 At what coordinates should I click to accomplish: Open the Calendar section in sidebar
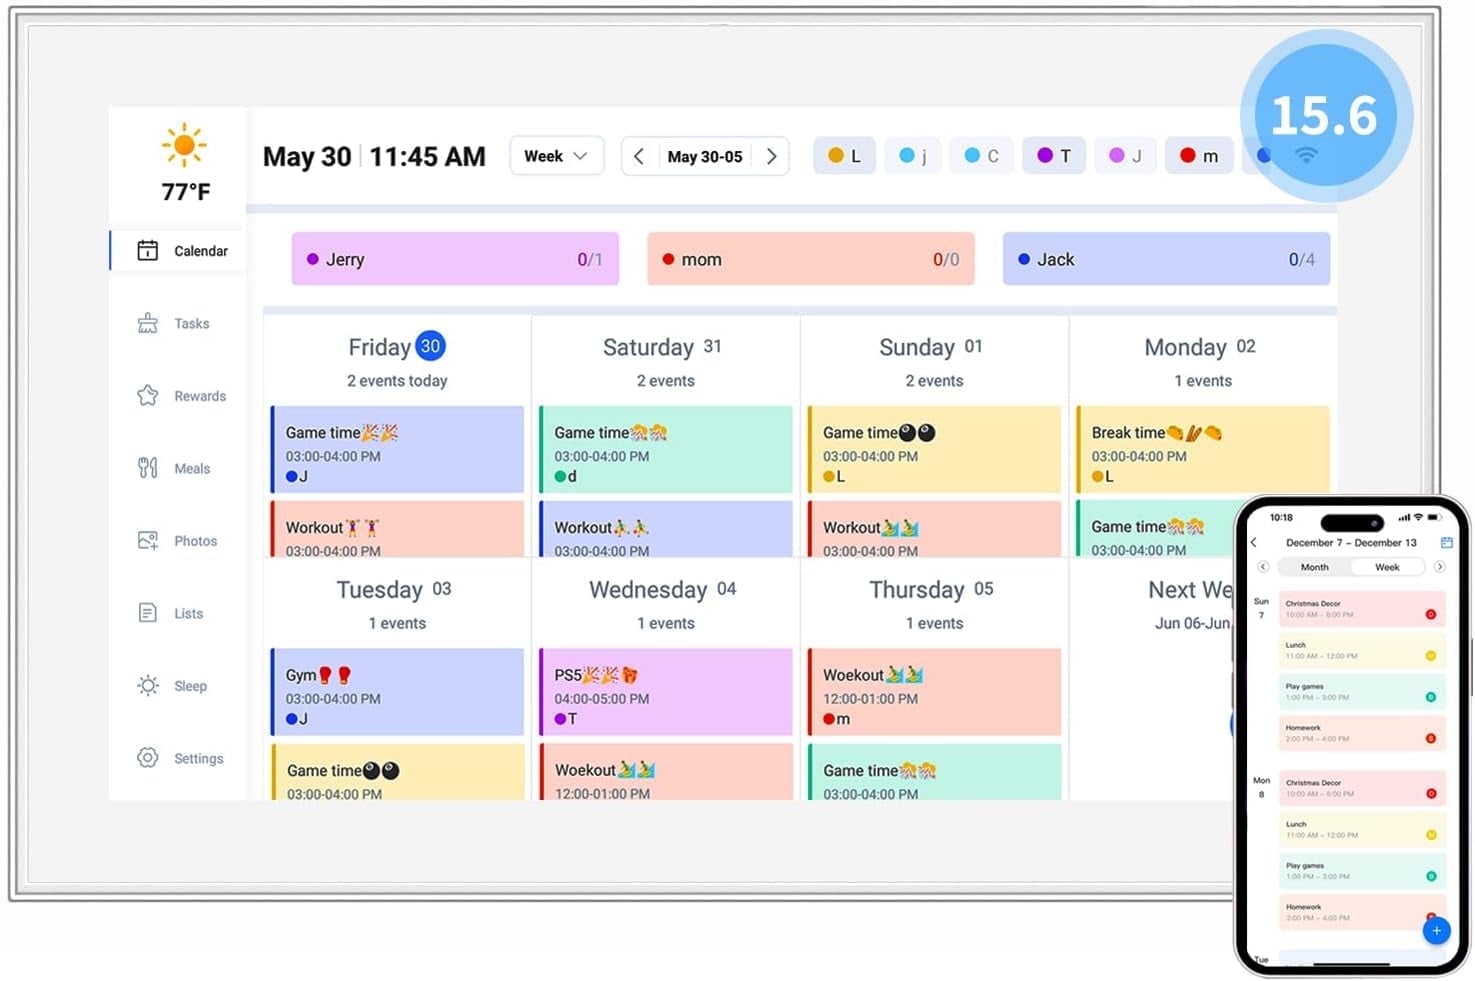182,251
